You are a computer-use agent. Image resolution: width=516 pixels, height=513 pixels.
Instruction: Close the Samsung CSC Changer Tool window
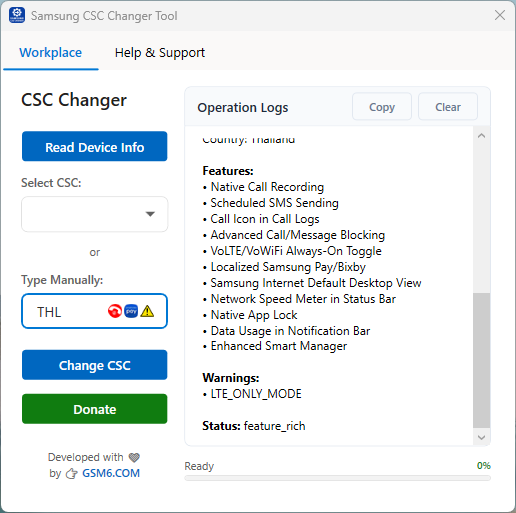pos(500,15)
